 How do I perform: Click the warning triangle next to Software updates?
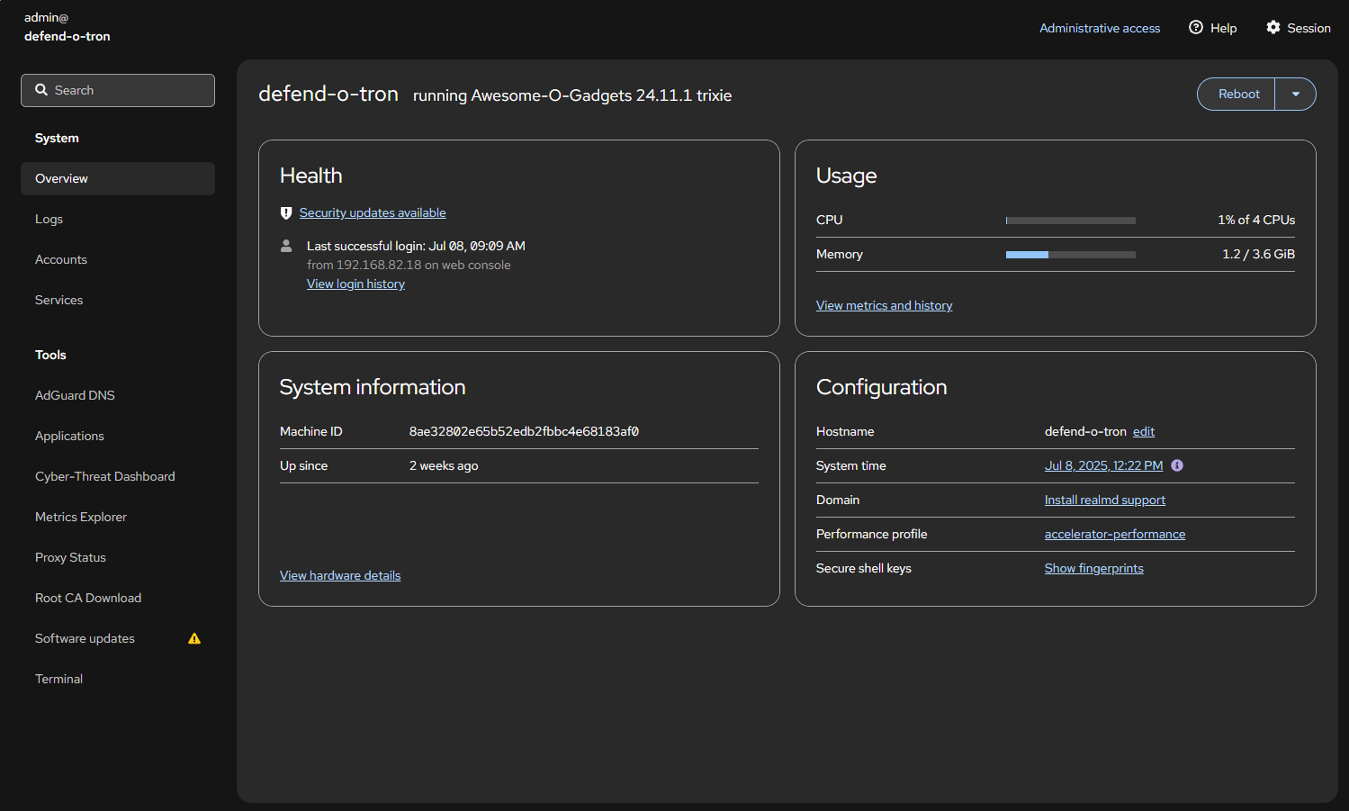[194, 638]
